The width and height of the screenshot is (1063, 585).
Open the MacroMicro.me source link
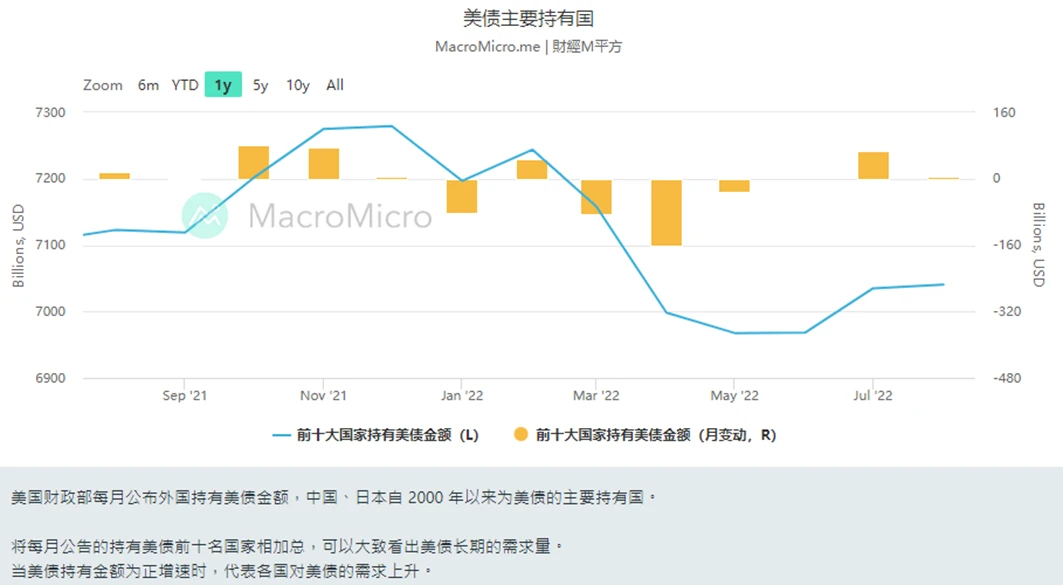(x=487, y=46)
